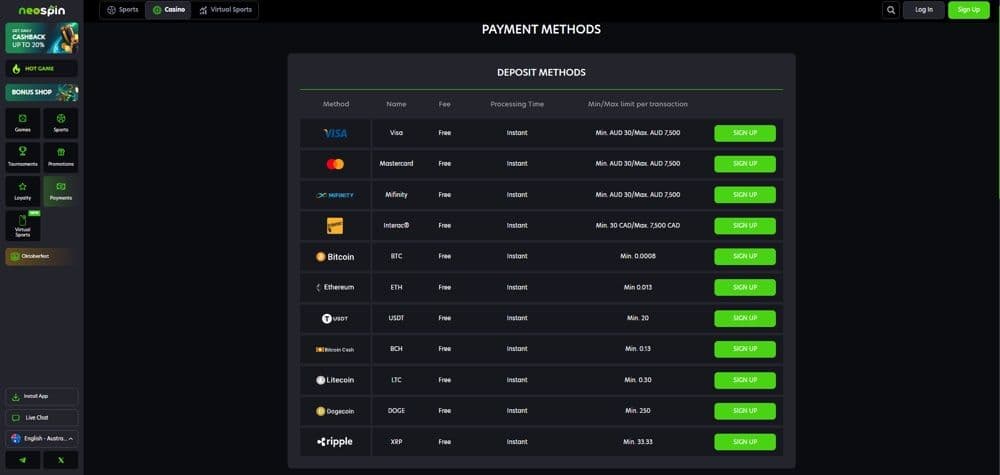
Task: Click the 'Min. 33.33' XRP limit
Action: pyautogui.click(x=638, y=442)
